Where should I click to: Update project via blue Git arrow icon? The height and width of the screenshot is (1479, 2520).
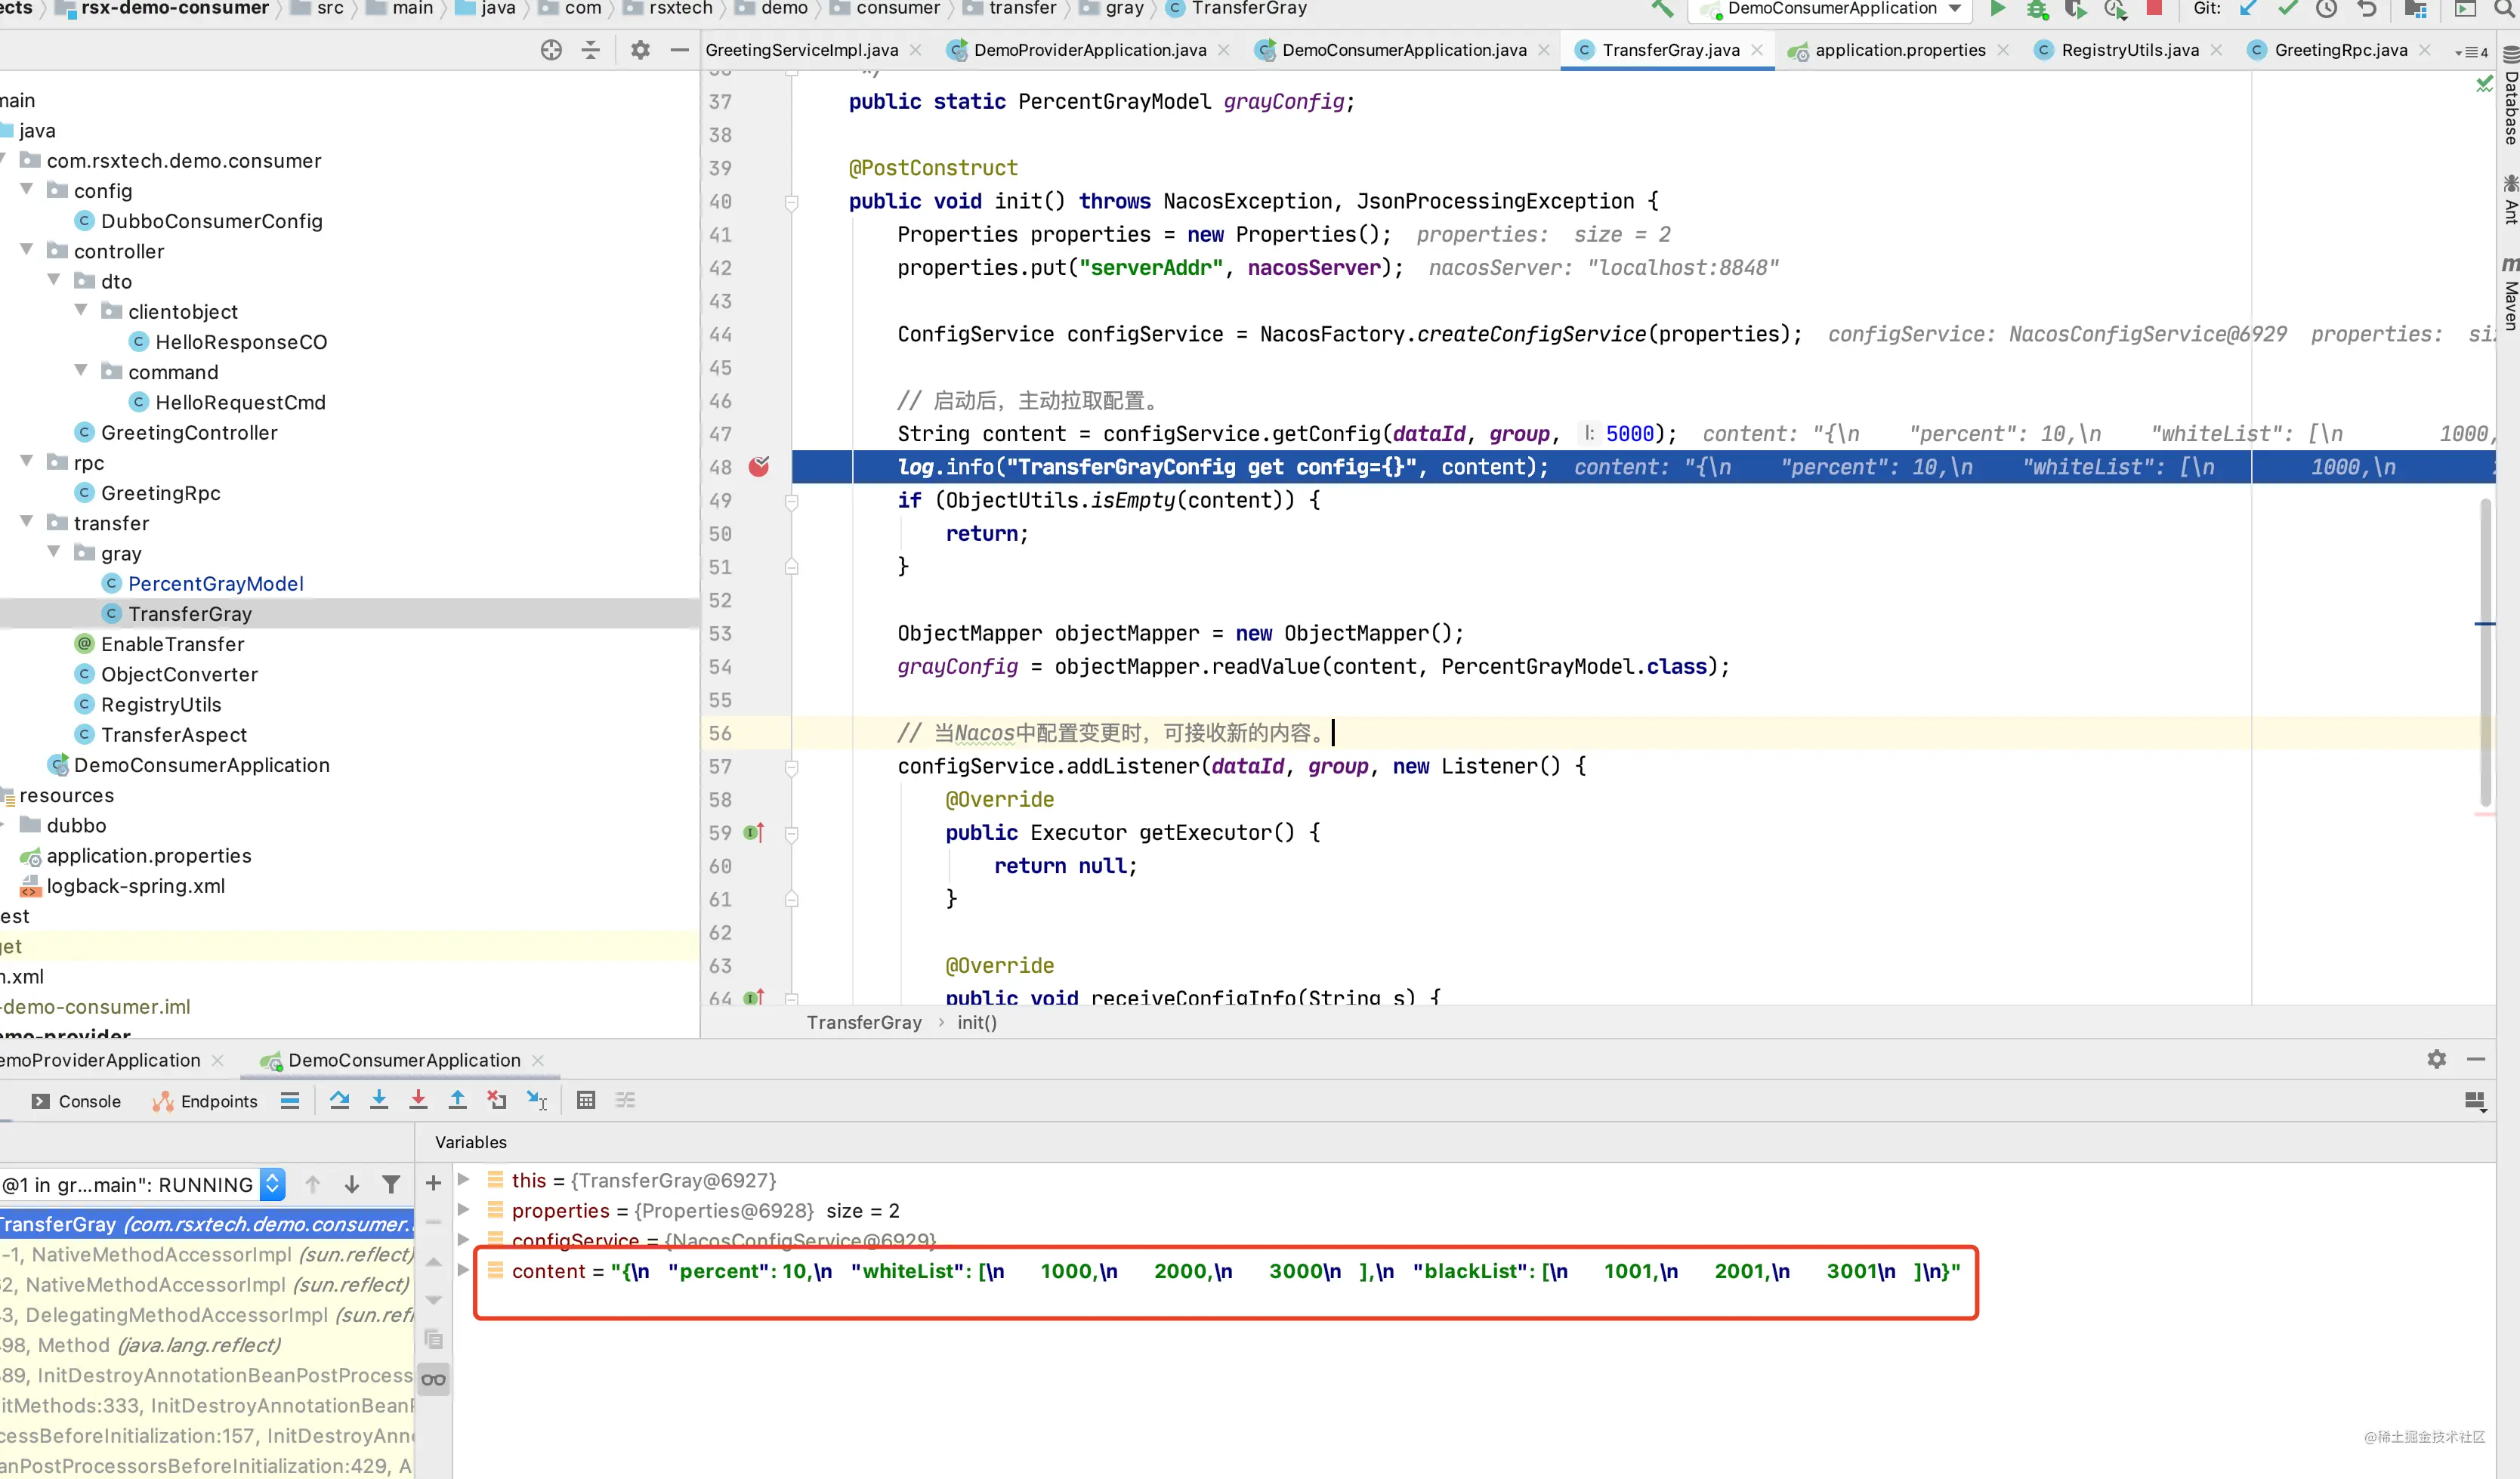(2248, 9)
